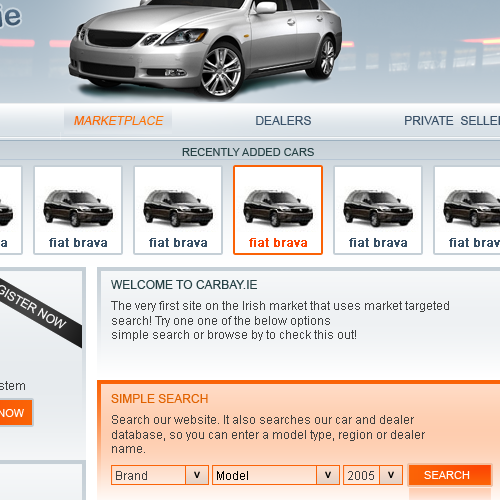Click the REGISTER NOW ribbon banner
The image size is (500, 500).
[x=37, y=309]
